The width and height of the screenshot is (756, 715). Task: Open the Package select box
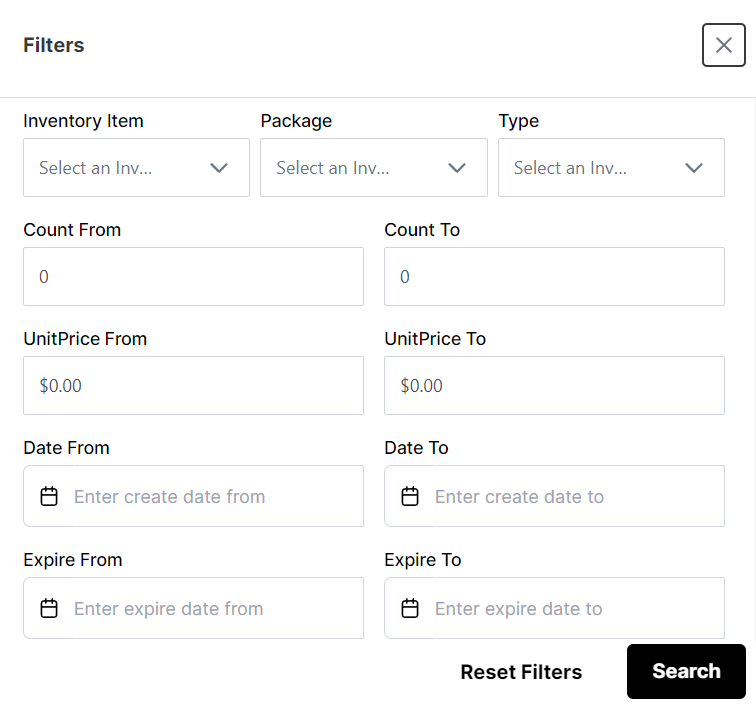pos(374,167)
